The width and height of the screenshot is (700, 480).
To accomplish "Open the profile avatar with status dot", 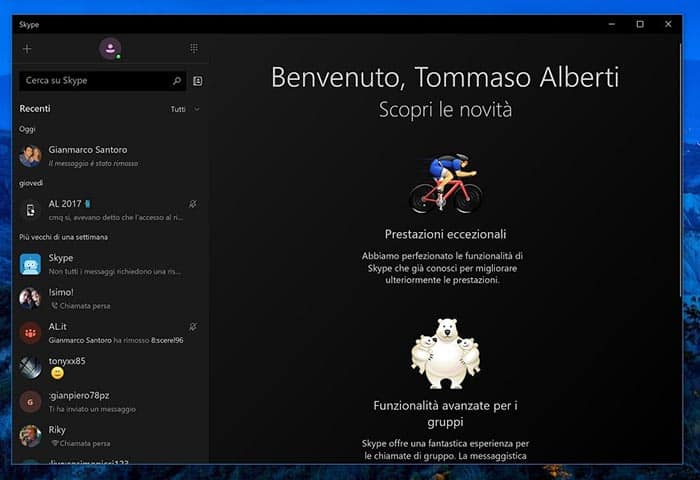I will [110, 49].
